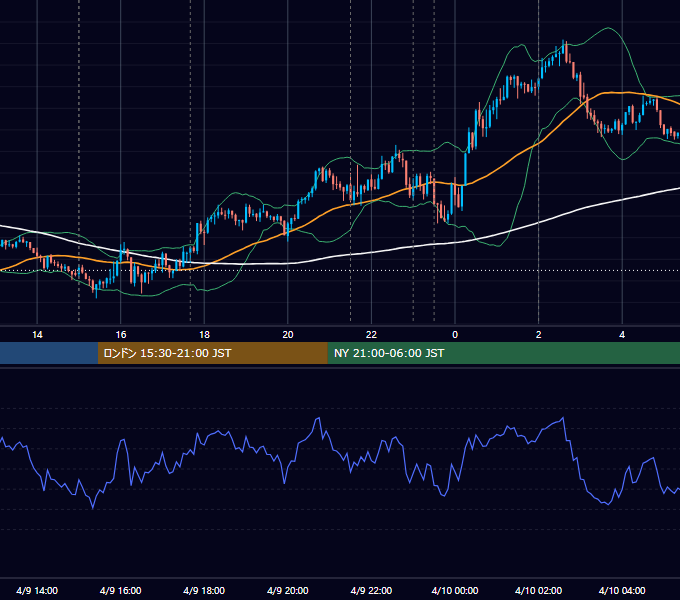Image resolution: width=680 pixels, height=600 pixels.
Task: Click the 4/9 22:00 time label
Action: click(371, 590)
